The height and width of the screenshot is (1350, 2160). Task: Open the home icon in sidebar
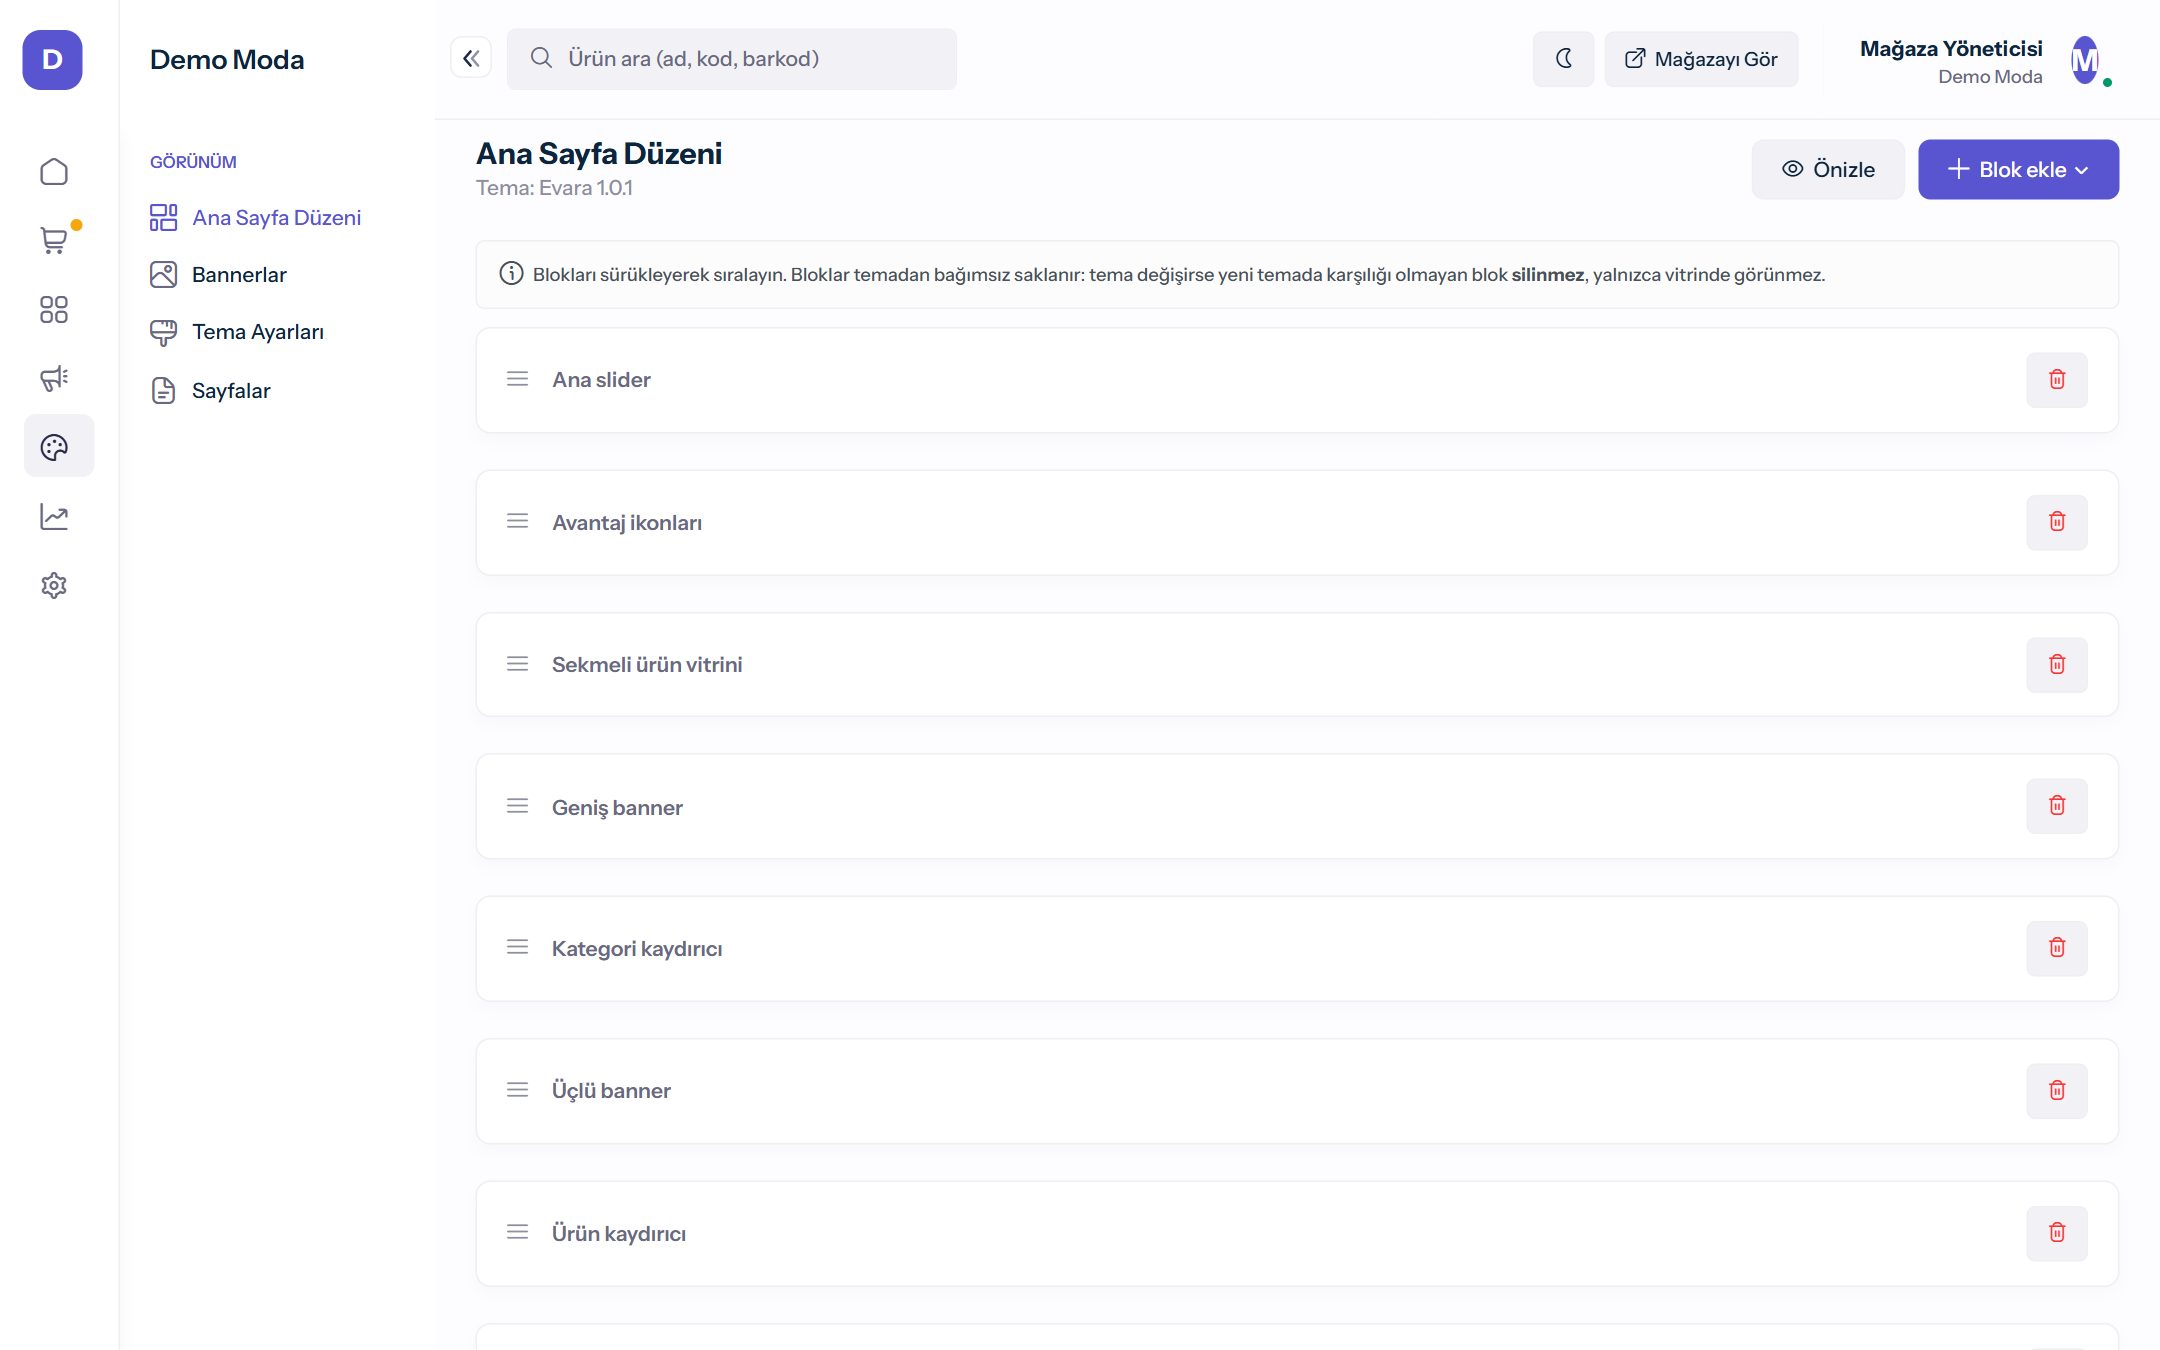(x=54, y=172)
